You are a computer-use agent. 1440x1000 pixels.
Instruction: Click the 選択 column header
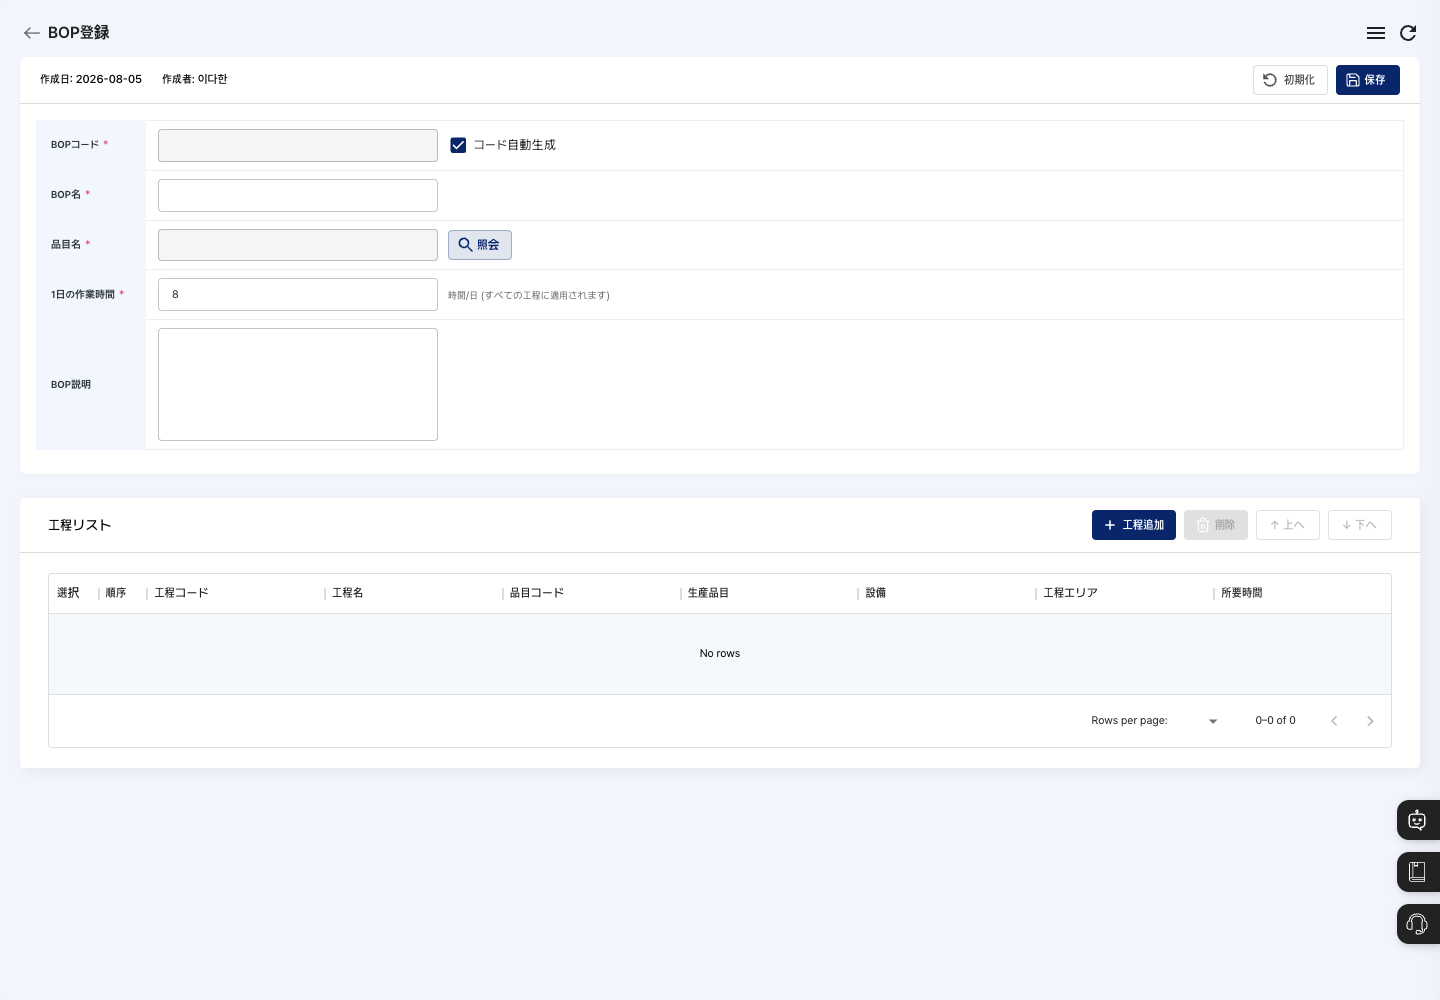68,593
